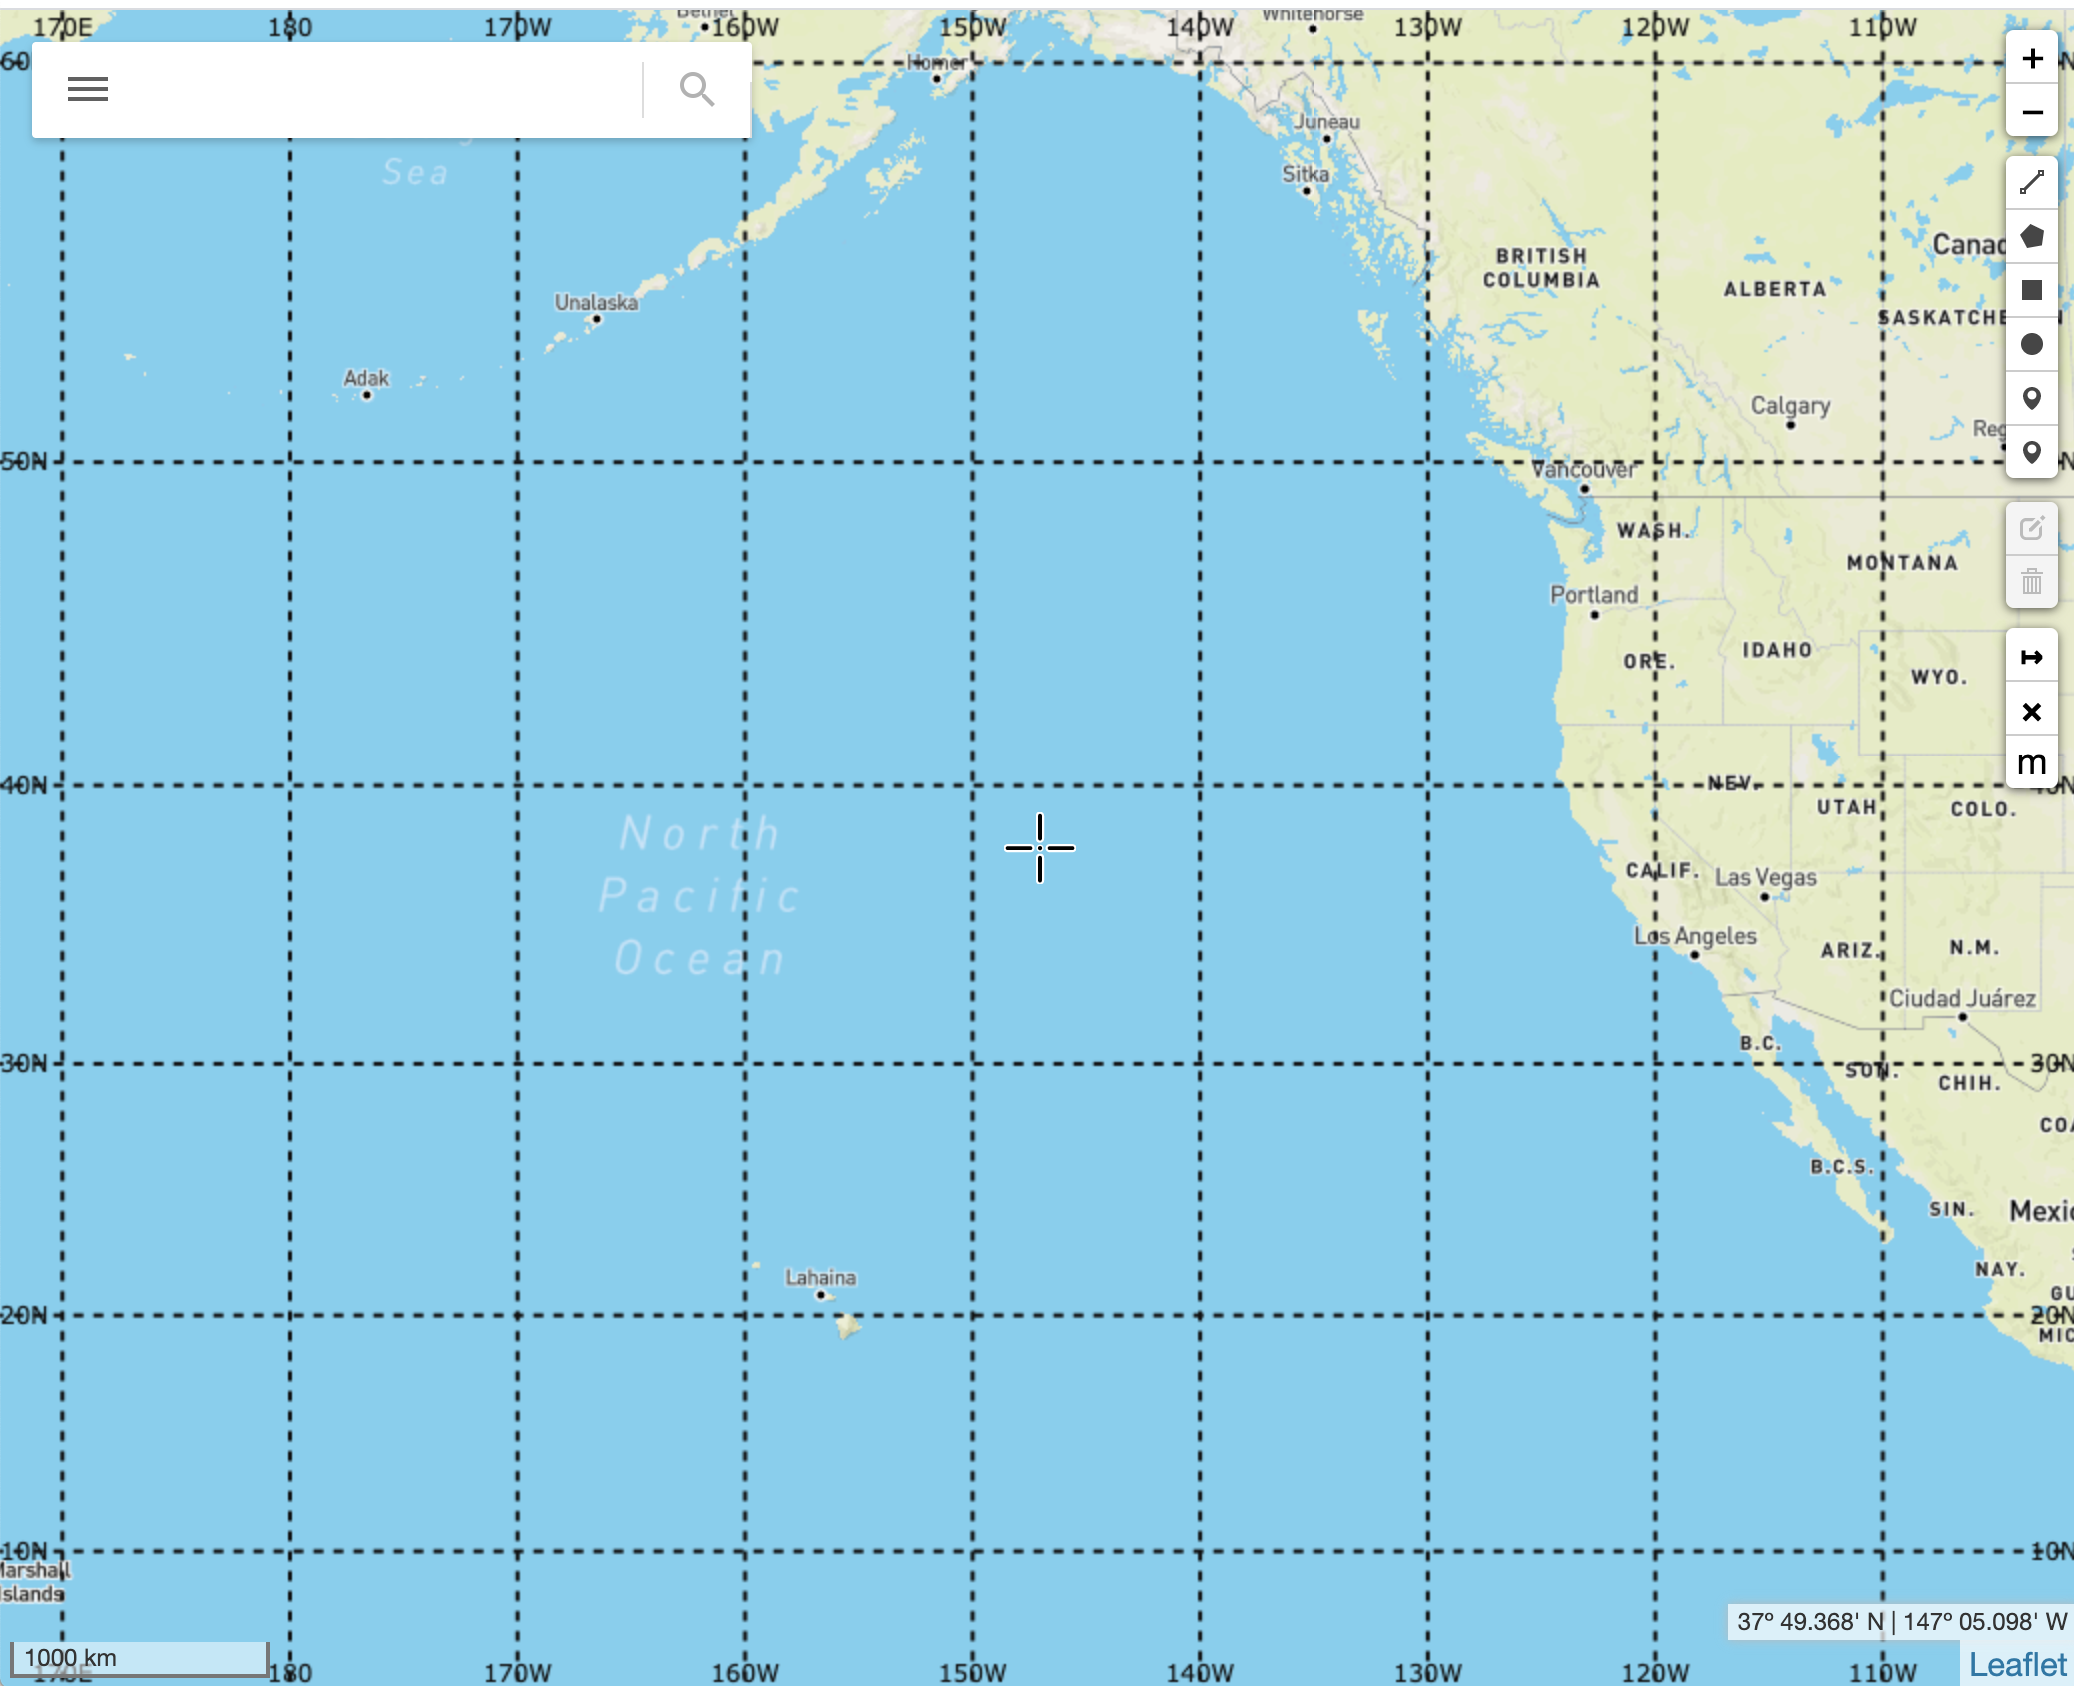
Task: Click the delete layers trash icon
Action: pyautogui.click(x=2031, y=581)
